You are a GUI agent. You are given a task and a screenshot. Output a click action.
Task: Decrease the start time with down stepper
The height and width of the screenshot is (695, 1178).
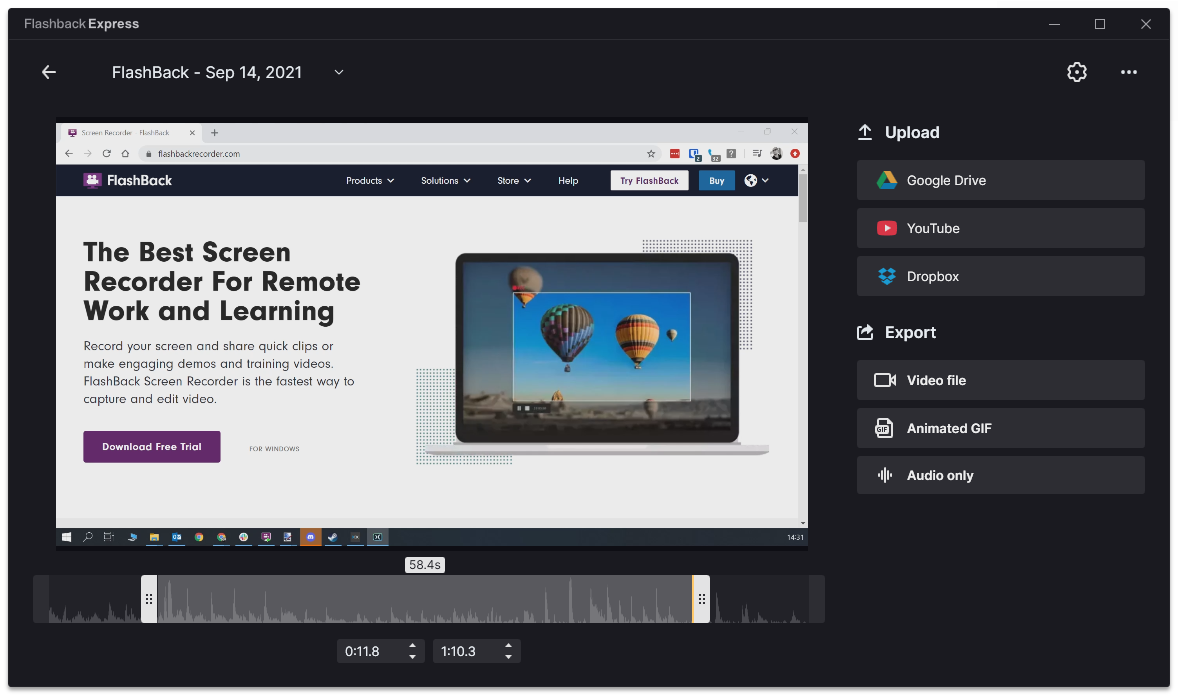point(412,657)
